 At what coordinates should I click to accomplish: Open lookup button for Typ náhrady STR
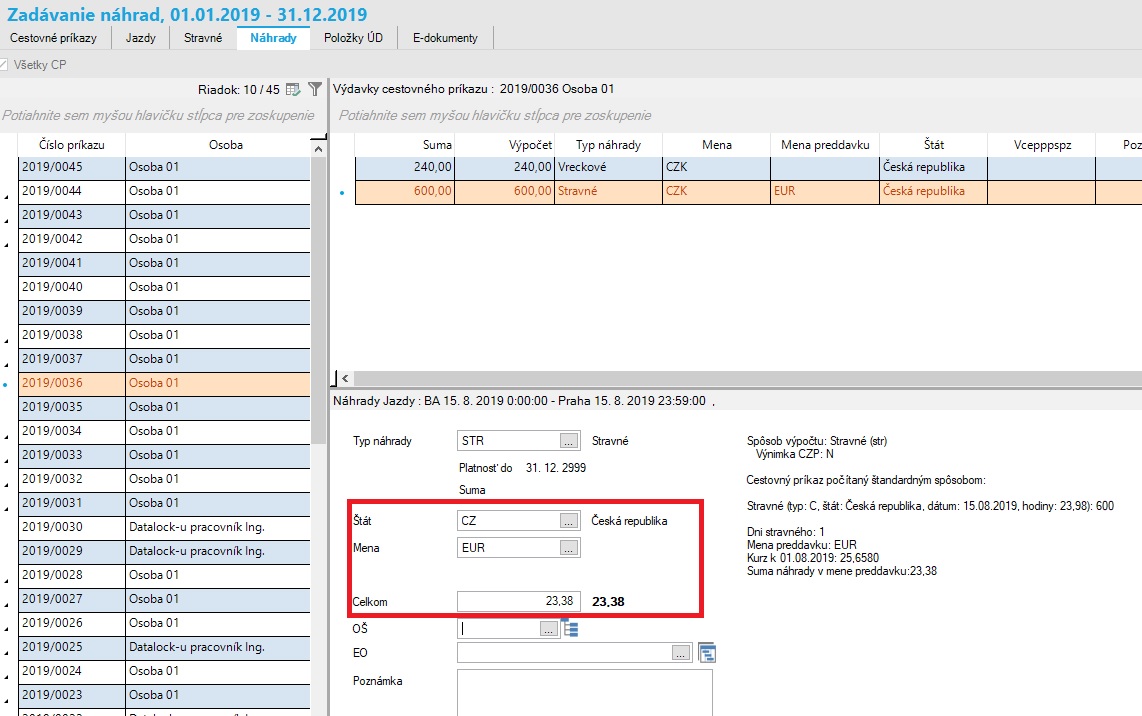[x=569, y=441]
